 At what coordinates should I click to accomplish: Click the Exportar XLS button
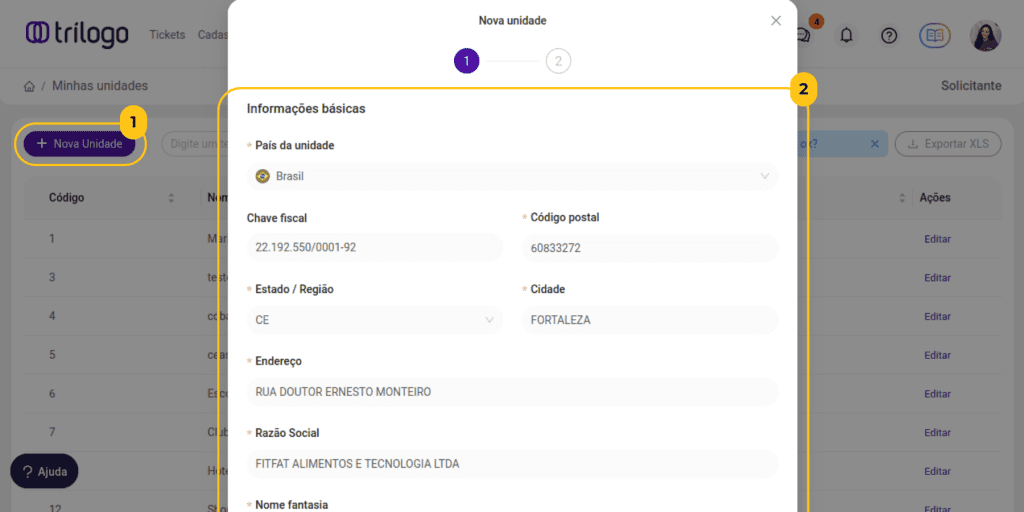point(947,144)
